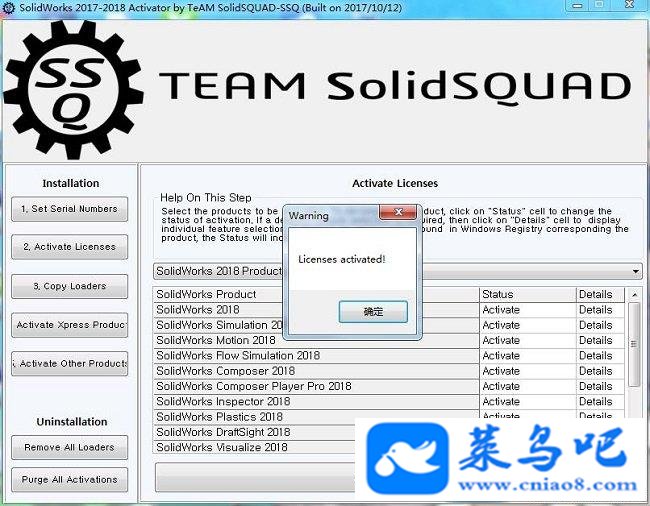This screenshot has width=650, height=506.
Task: Click the table scrollbar up arrow
Action: coord(634,295)
